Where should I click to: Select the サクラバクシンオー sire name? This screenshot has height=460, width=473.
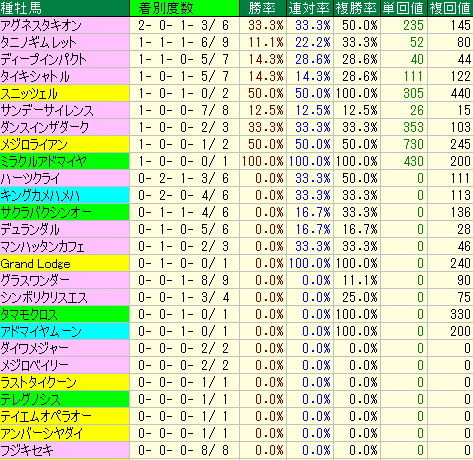tap(46, 212)
